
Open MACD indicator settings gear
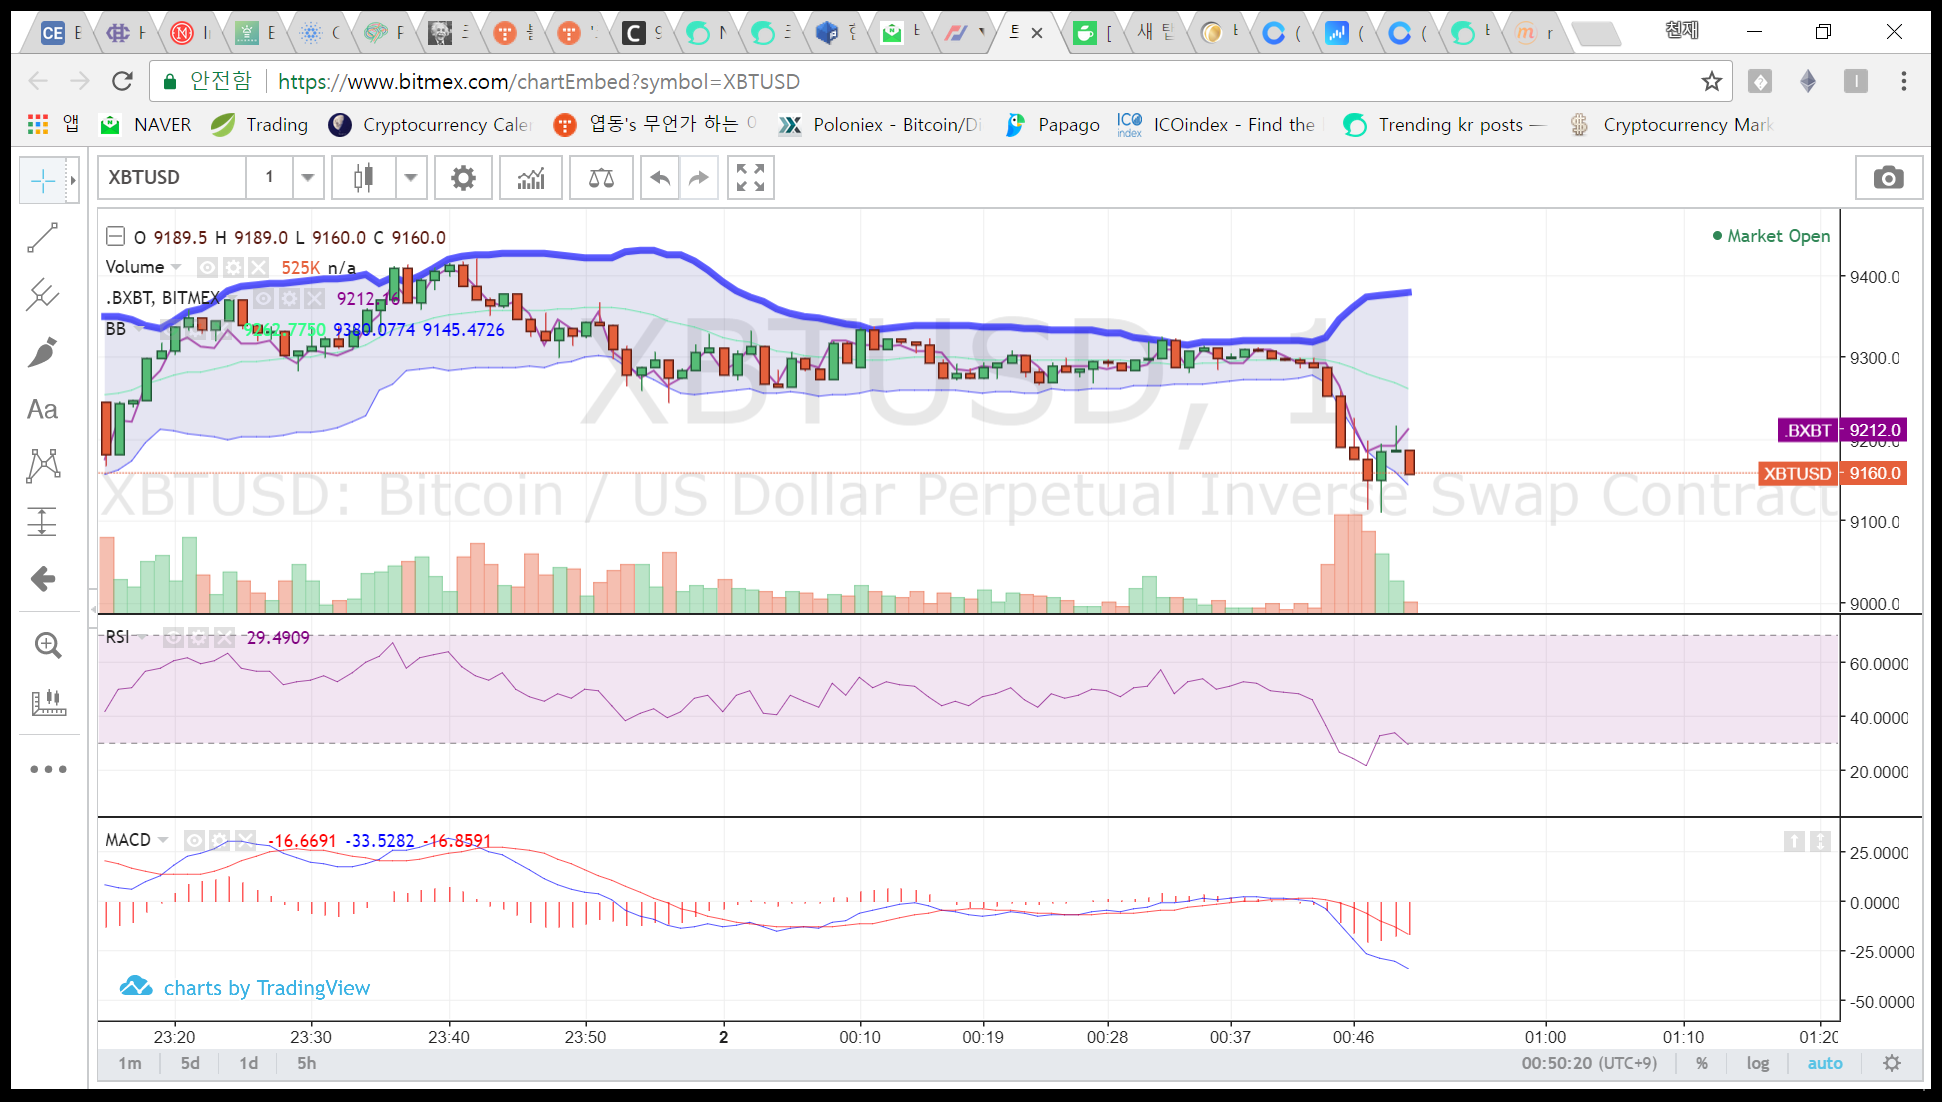(x=220, y=840)
